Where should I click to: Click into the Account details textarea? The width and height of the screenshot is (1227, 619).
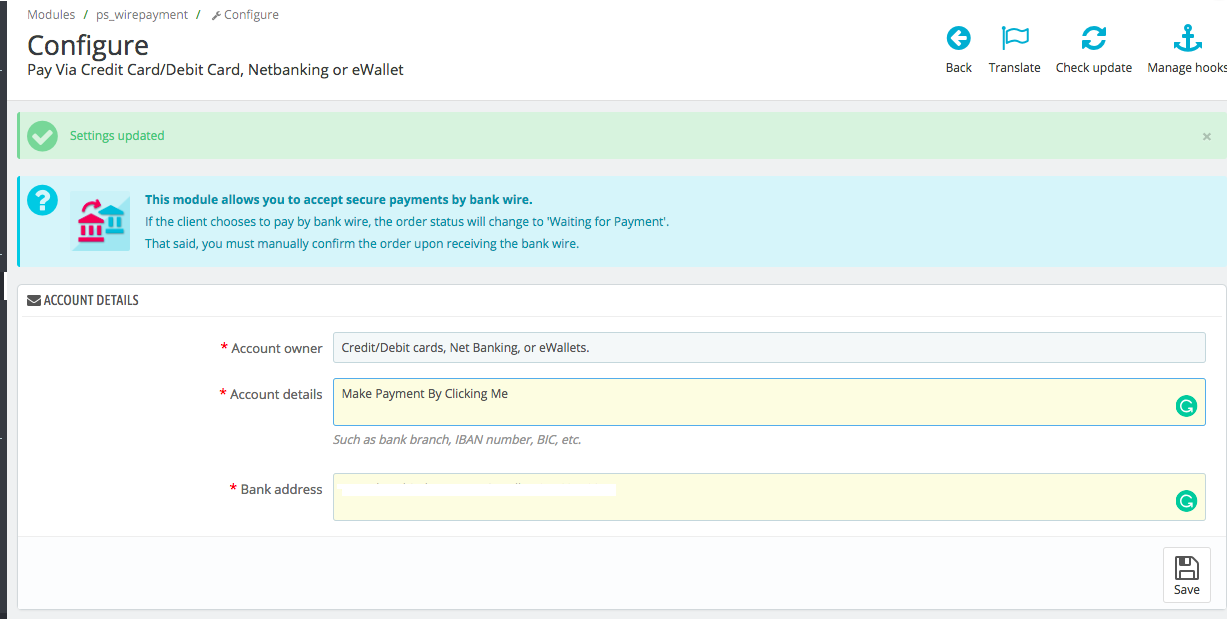(x=750, y=402)
